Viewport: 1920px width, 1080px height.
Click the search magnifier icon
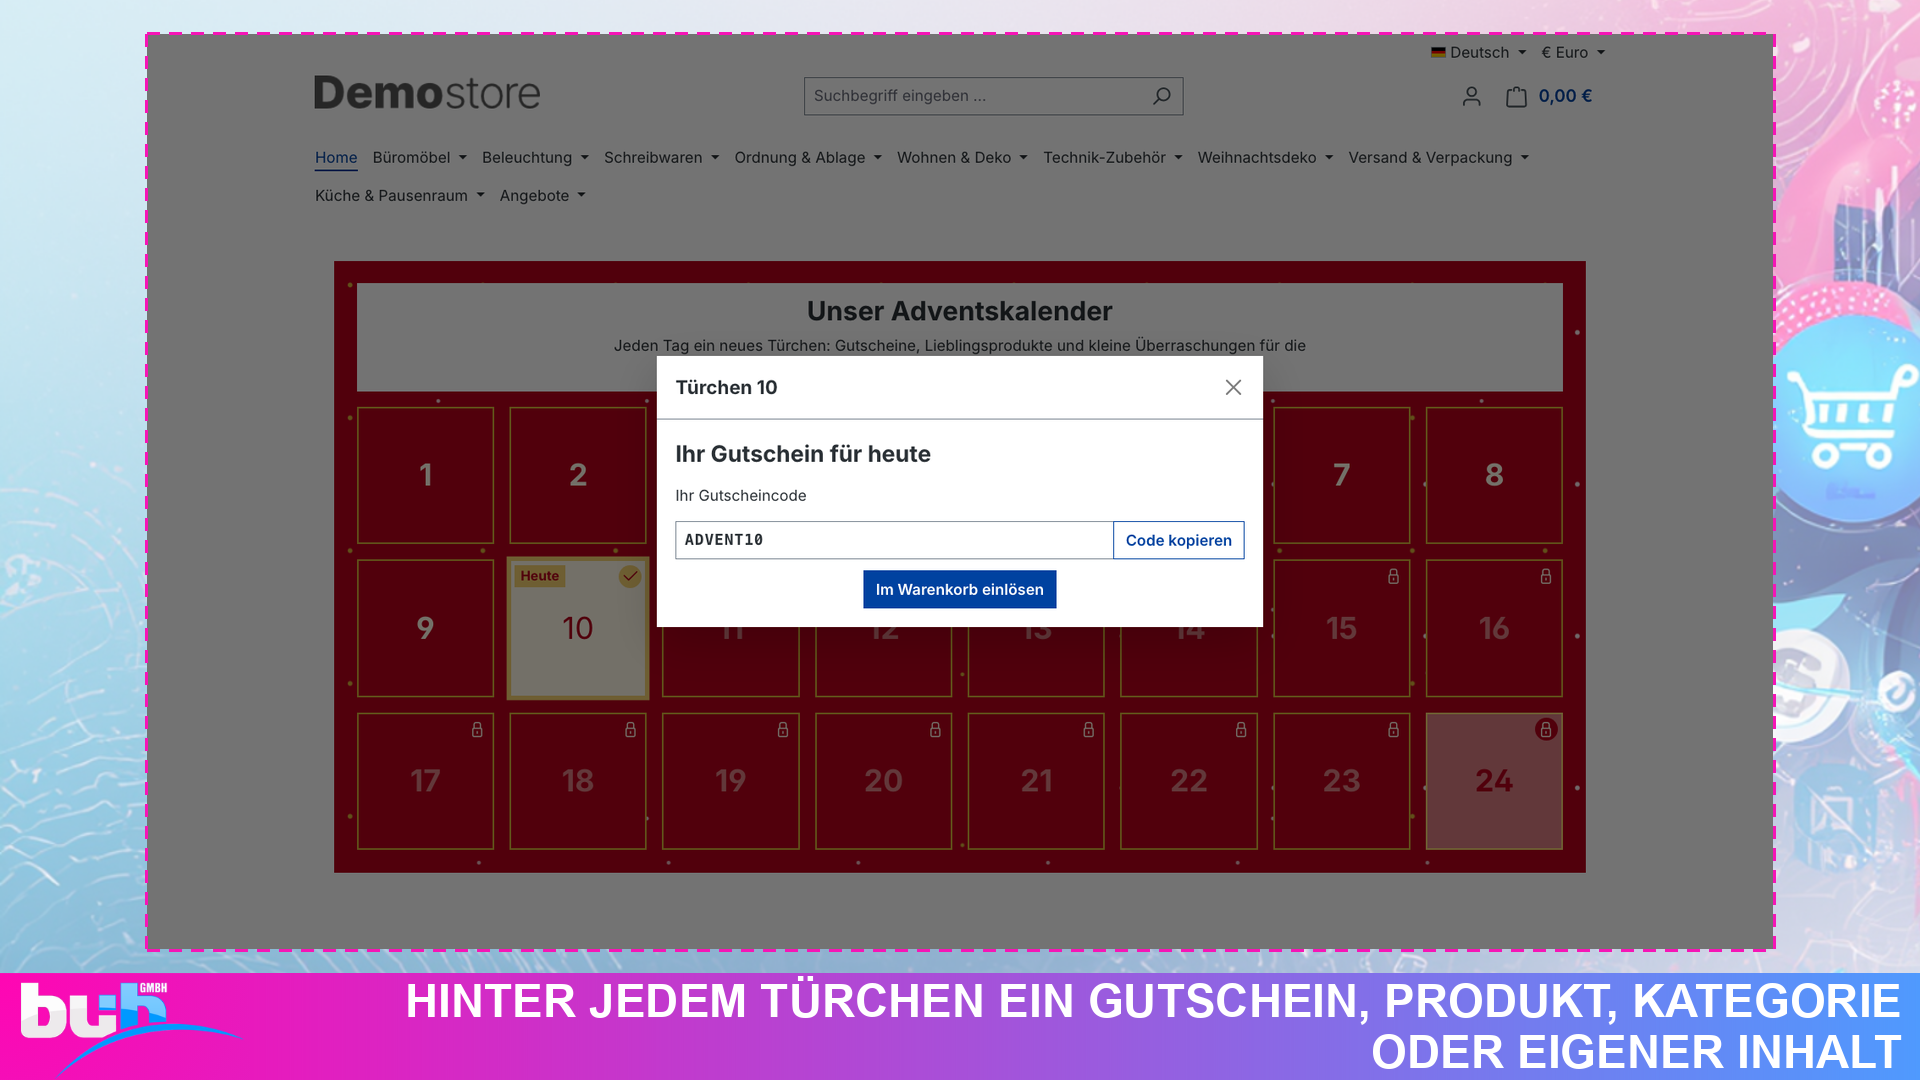click(1161, 96)
